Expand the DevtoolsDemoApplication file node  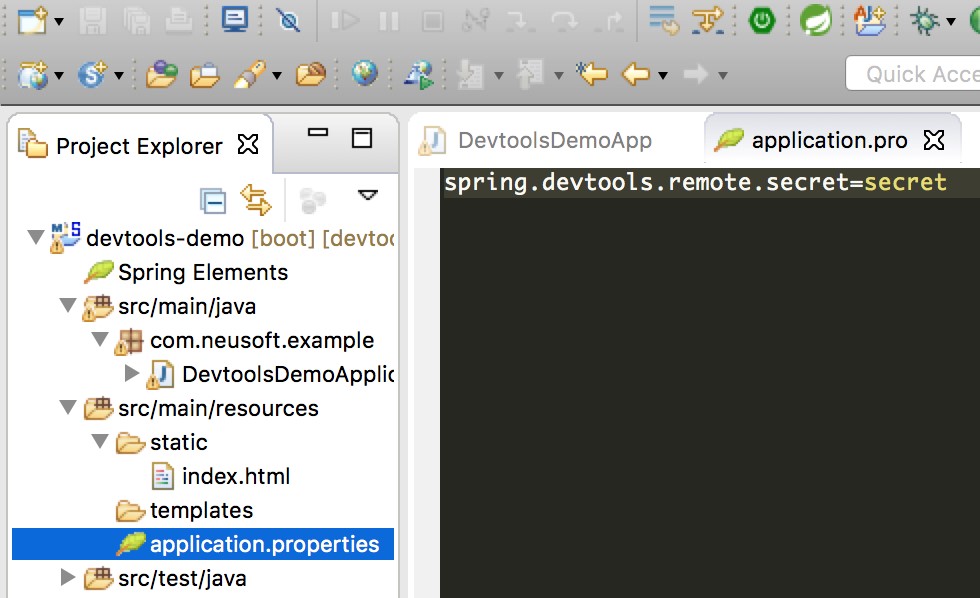(131, 373)
